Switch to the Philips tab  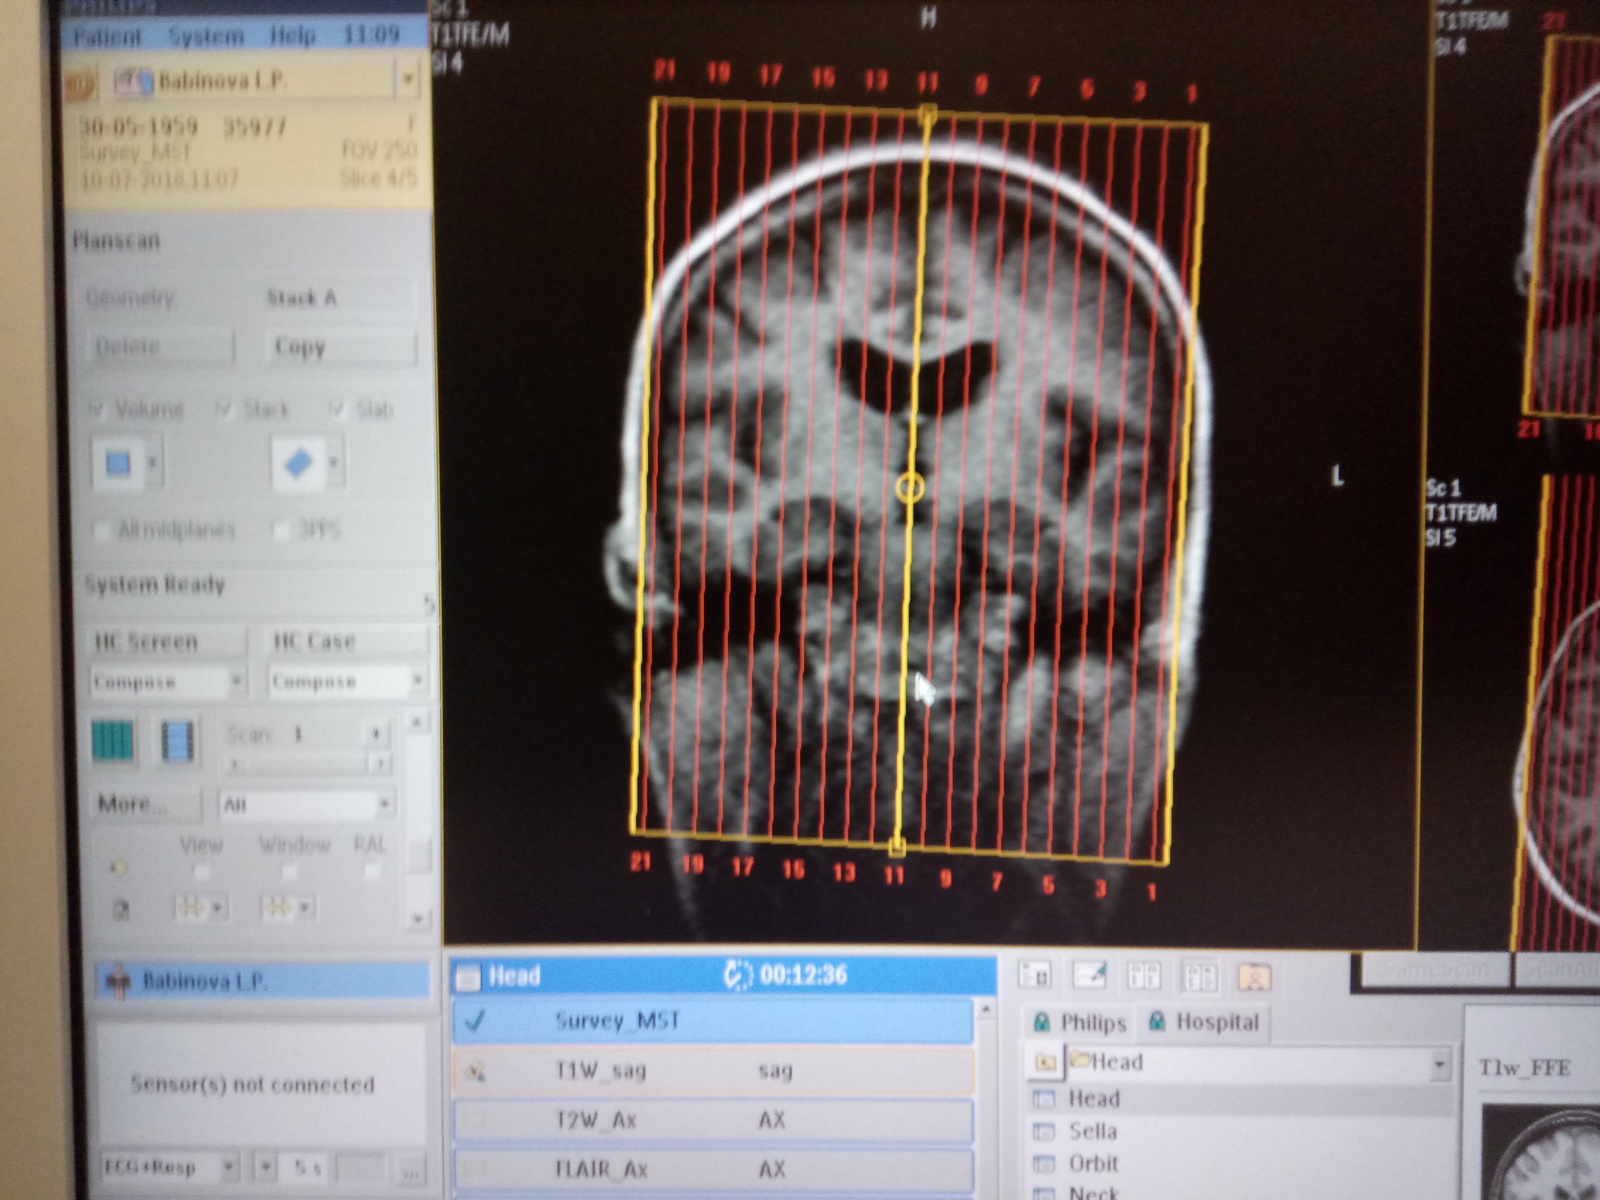(1079, 1023)
